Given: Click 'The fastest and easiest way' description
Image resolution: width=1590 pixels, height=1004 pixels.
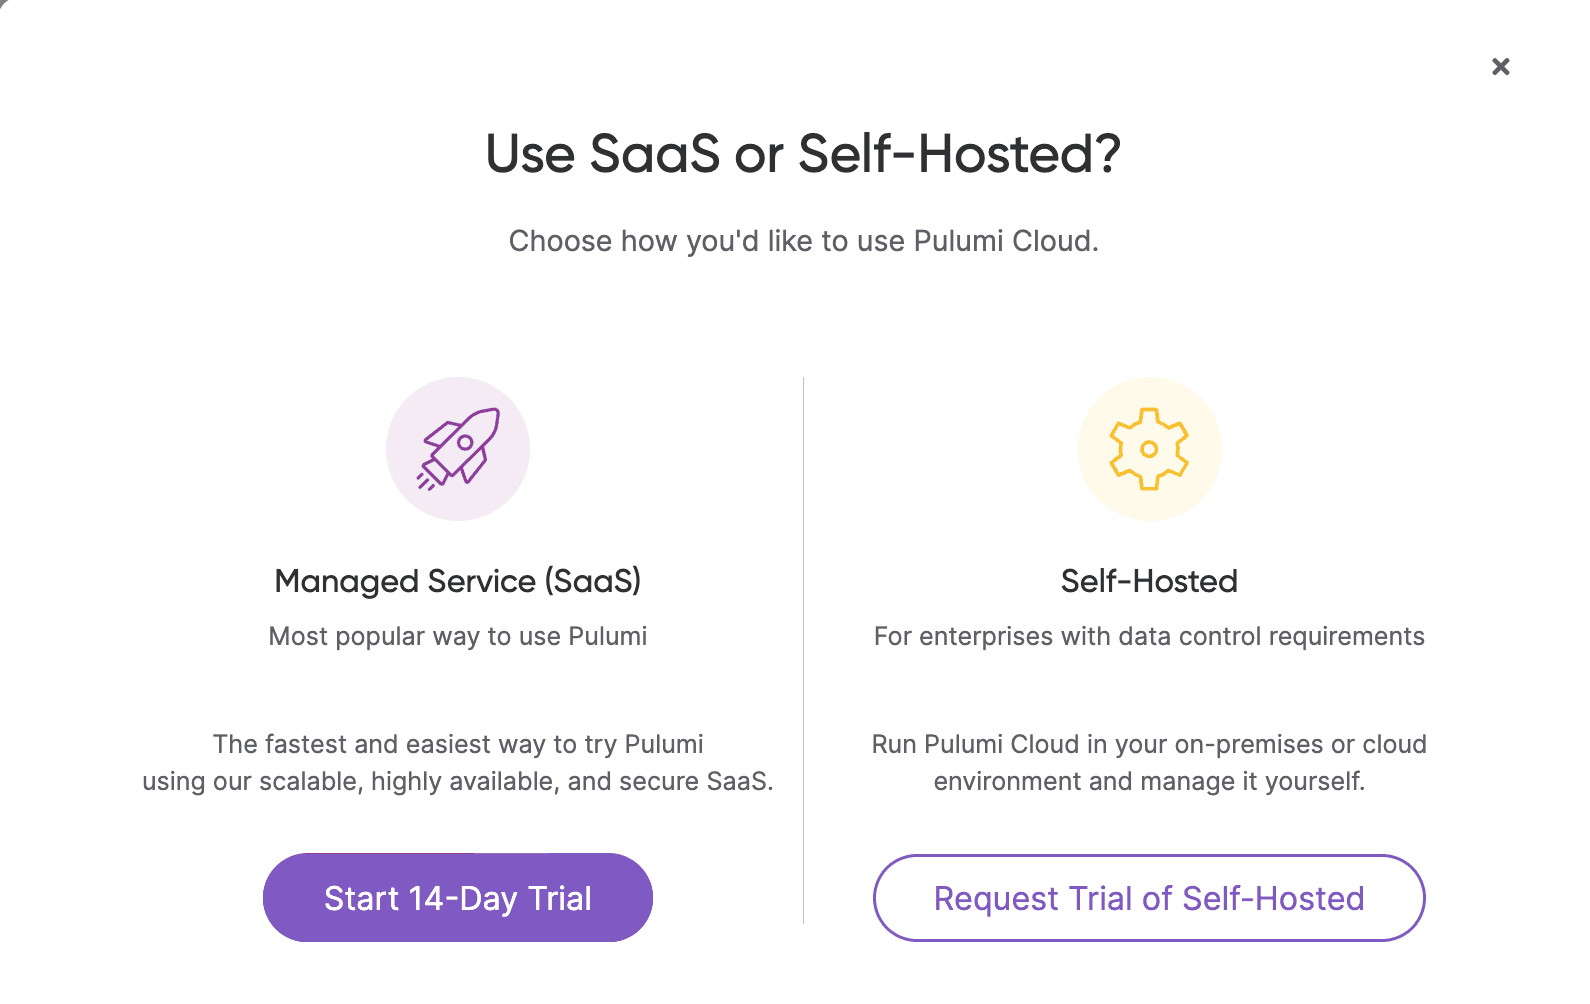Looking at the screenshot, I should coord(458,744).
